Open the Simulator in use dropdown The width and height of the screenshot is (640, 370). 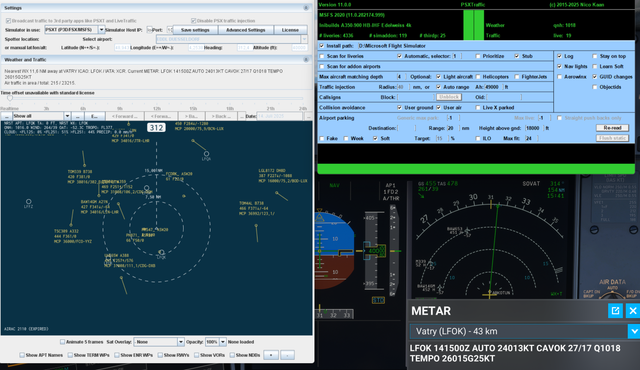pyautogui.click(x=101, y=30)
